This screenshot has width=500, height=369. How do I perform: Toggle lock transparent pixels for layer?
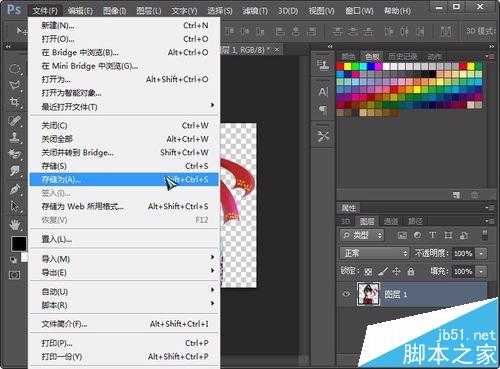pyautogui.click(x=368, y=272)
